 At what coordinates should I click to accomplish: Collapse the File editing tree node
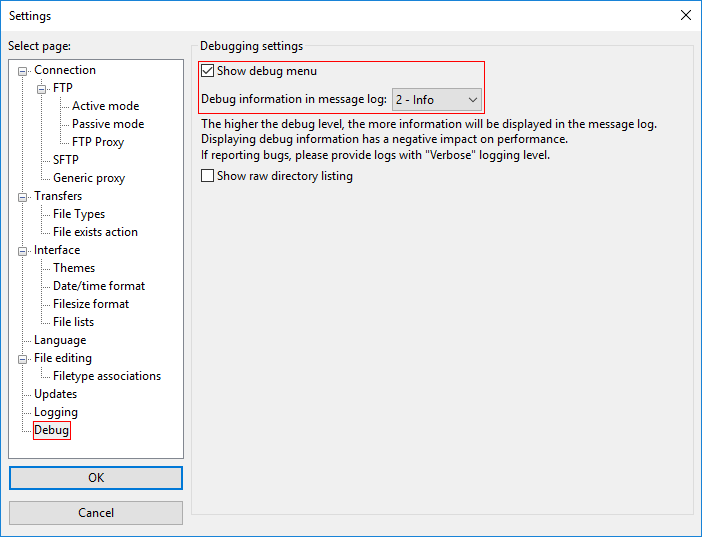(24, 359)
